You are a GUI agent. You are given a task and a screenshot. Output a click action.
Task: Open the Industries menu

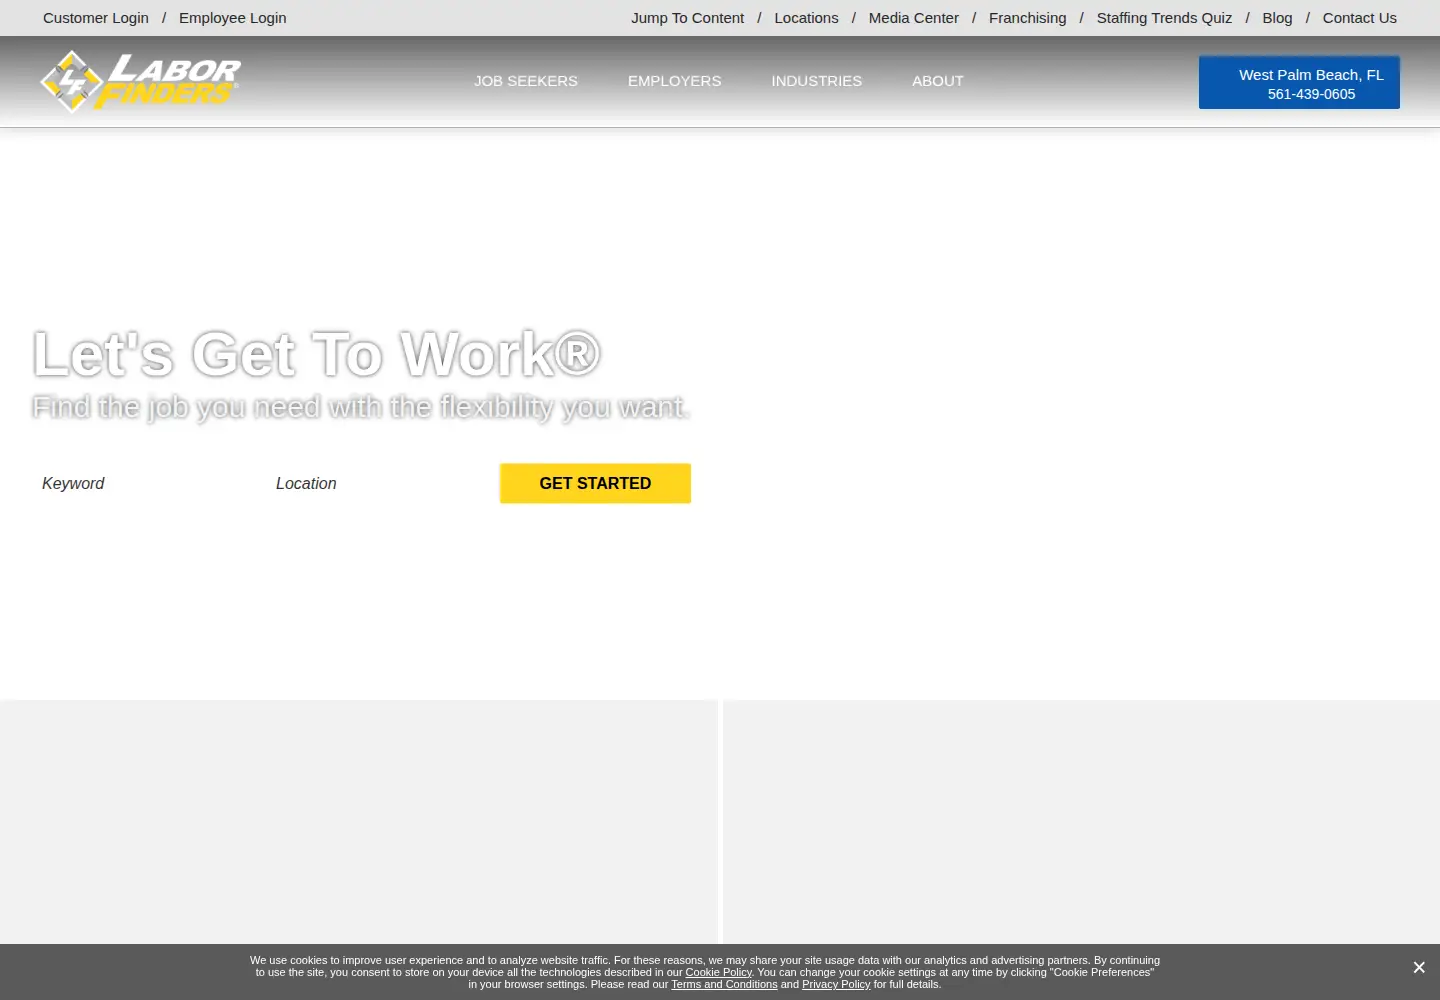(x=816, y=81)
